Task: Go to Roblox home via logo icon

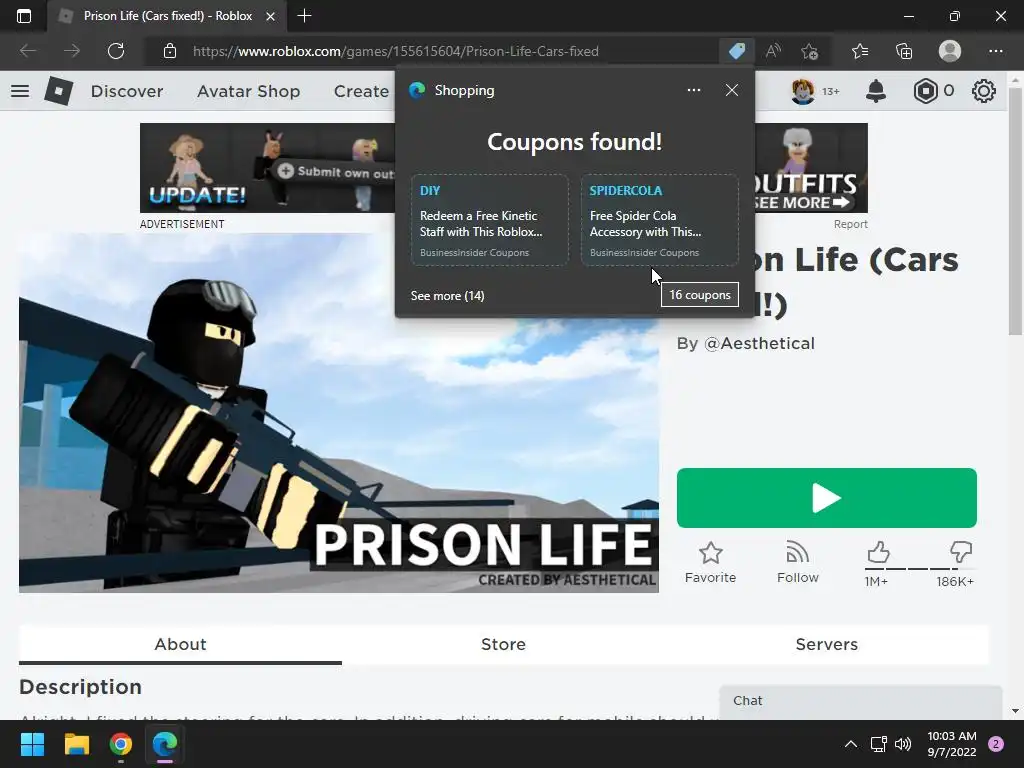Action: 59,91
